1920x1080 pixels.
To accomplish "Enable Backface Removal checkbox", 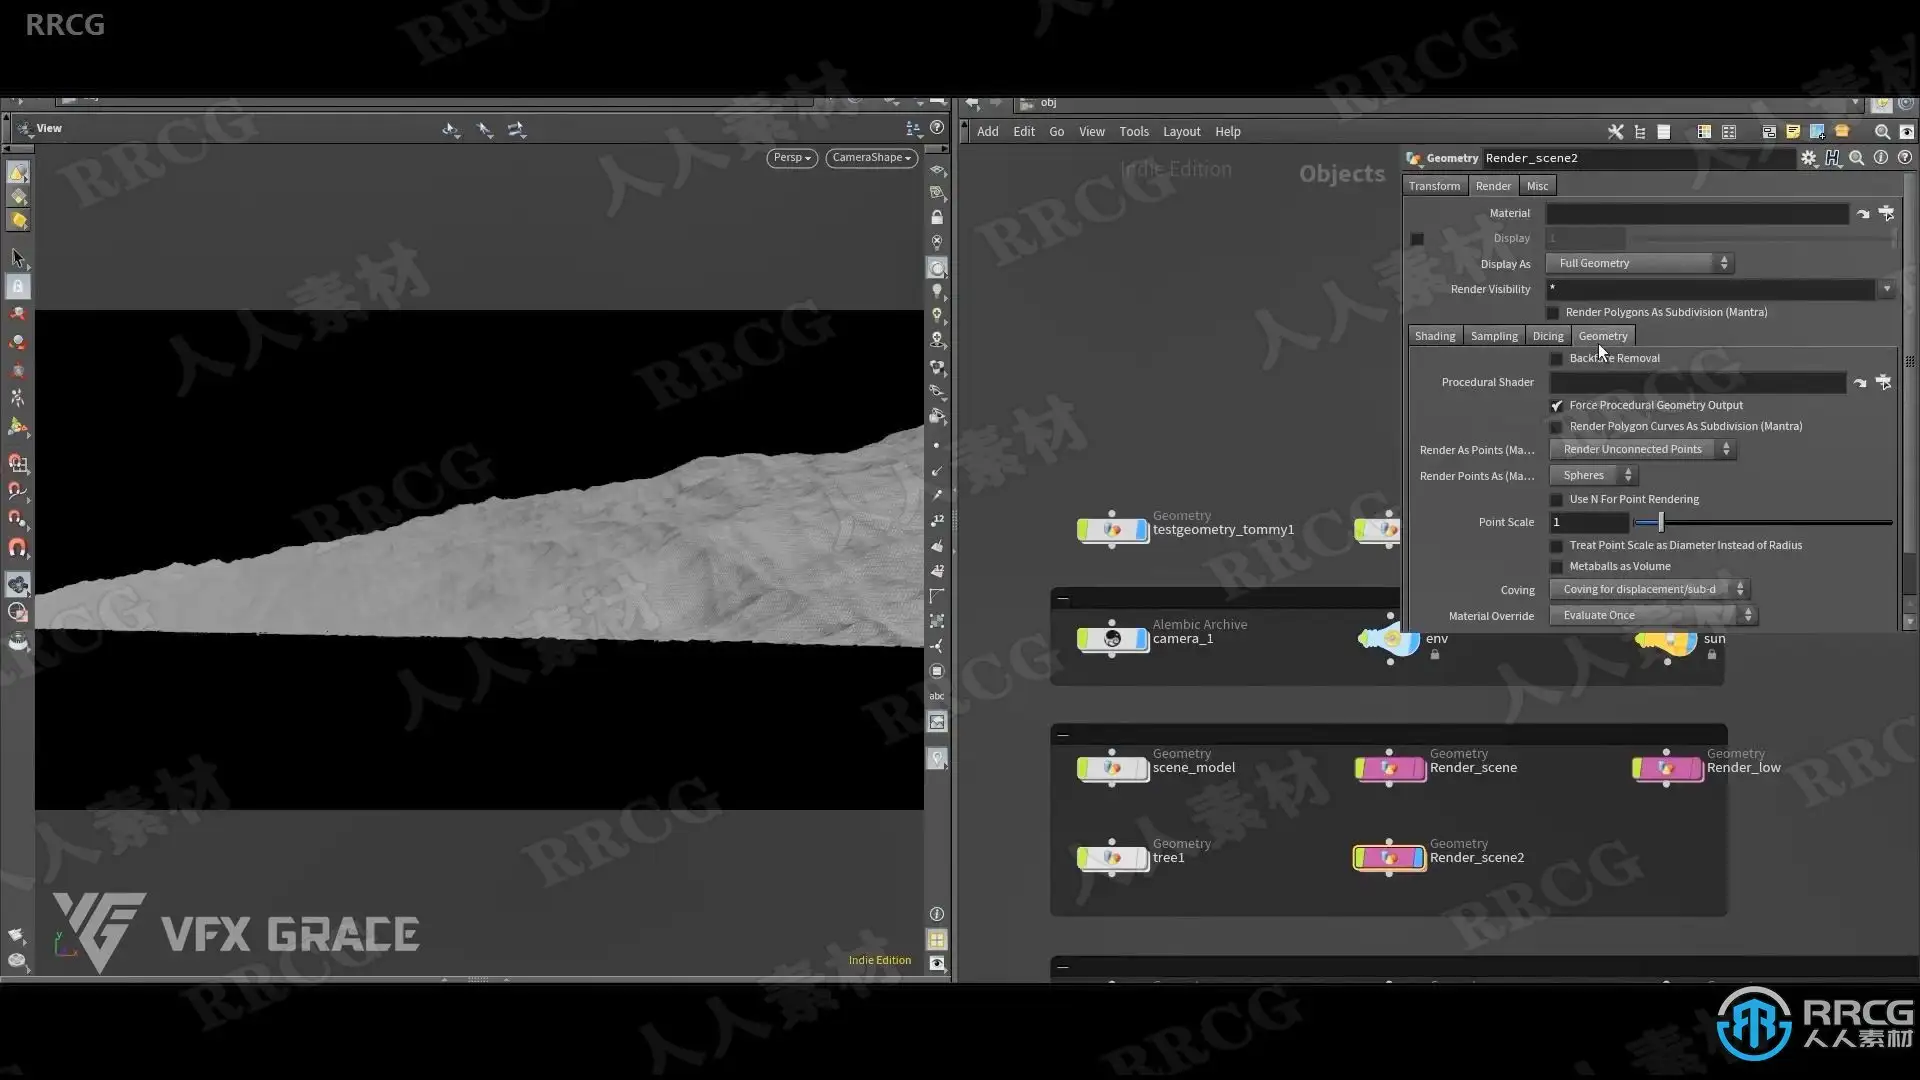I will [1556, 359].
